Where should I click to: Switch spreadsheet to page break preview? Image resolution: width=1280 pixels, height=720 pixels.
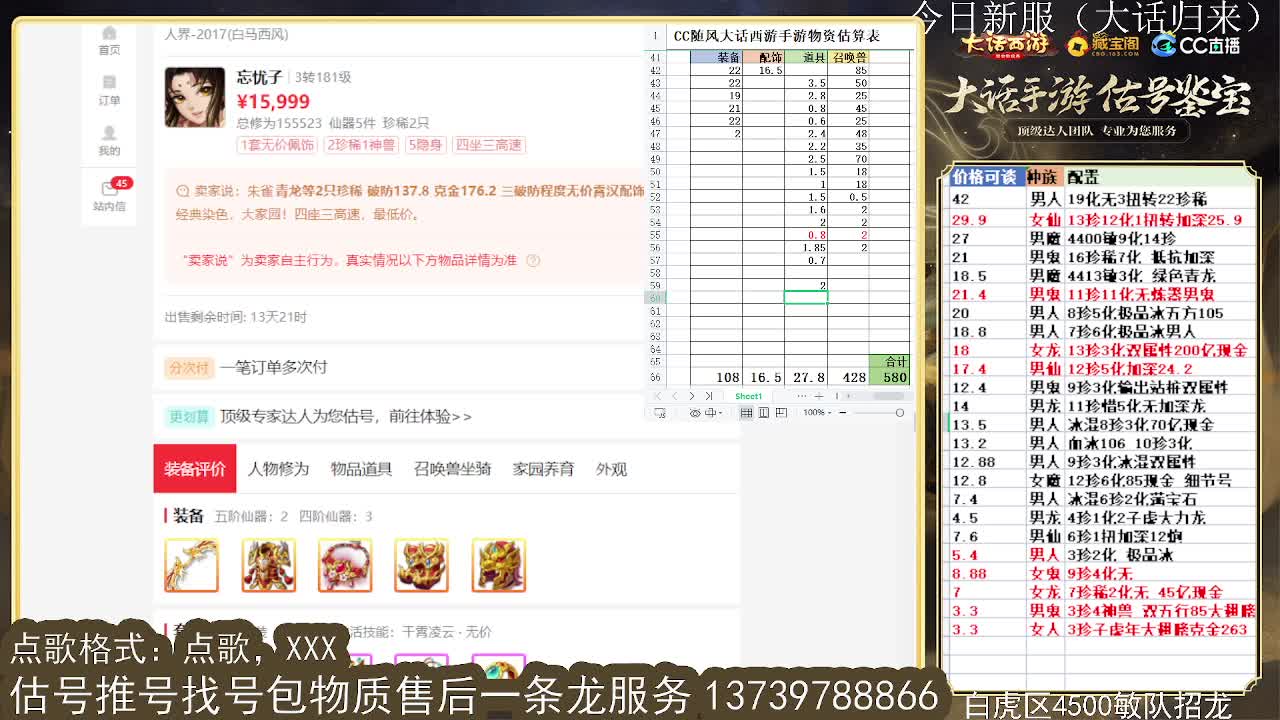tap(782, 413)
